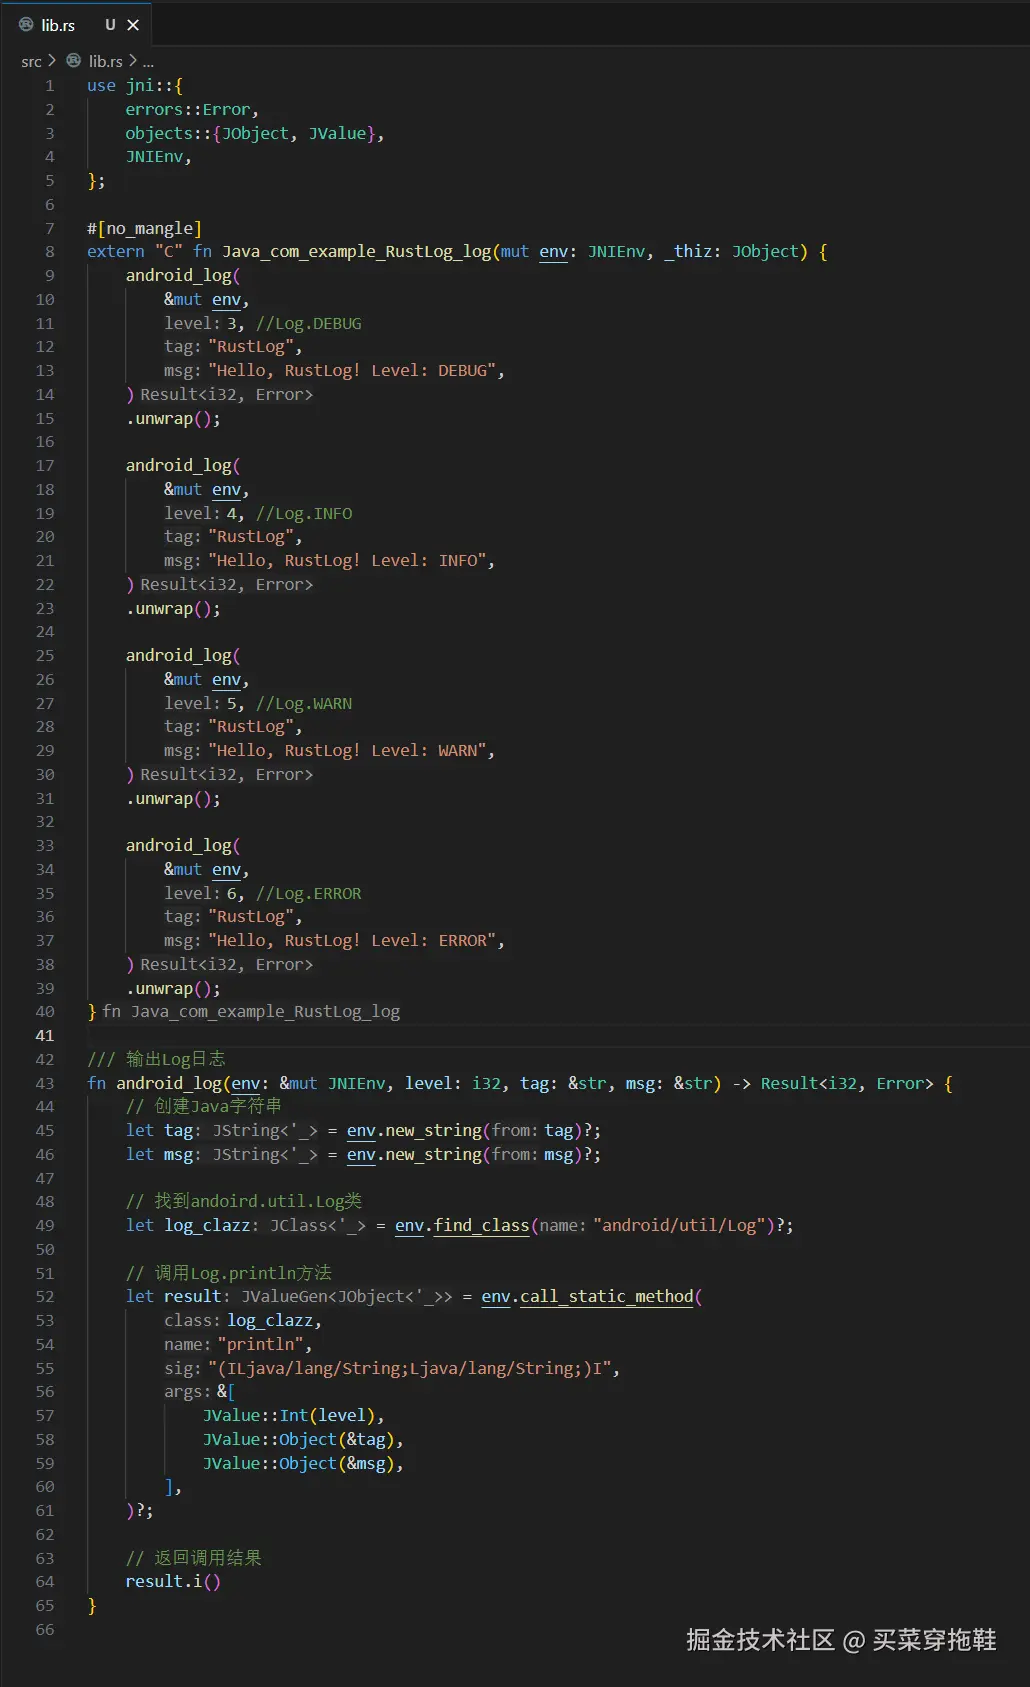Viewport: 1030px width, 1687px height.
Task: Click the android_log call on line 9
Action: [x=178, y=276]
